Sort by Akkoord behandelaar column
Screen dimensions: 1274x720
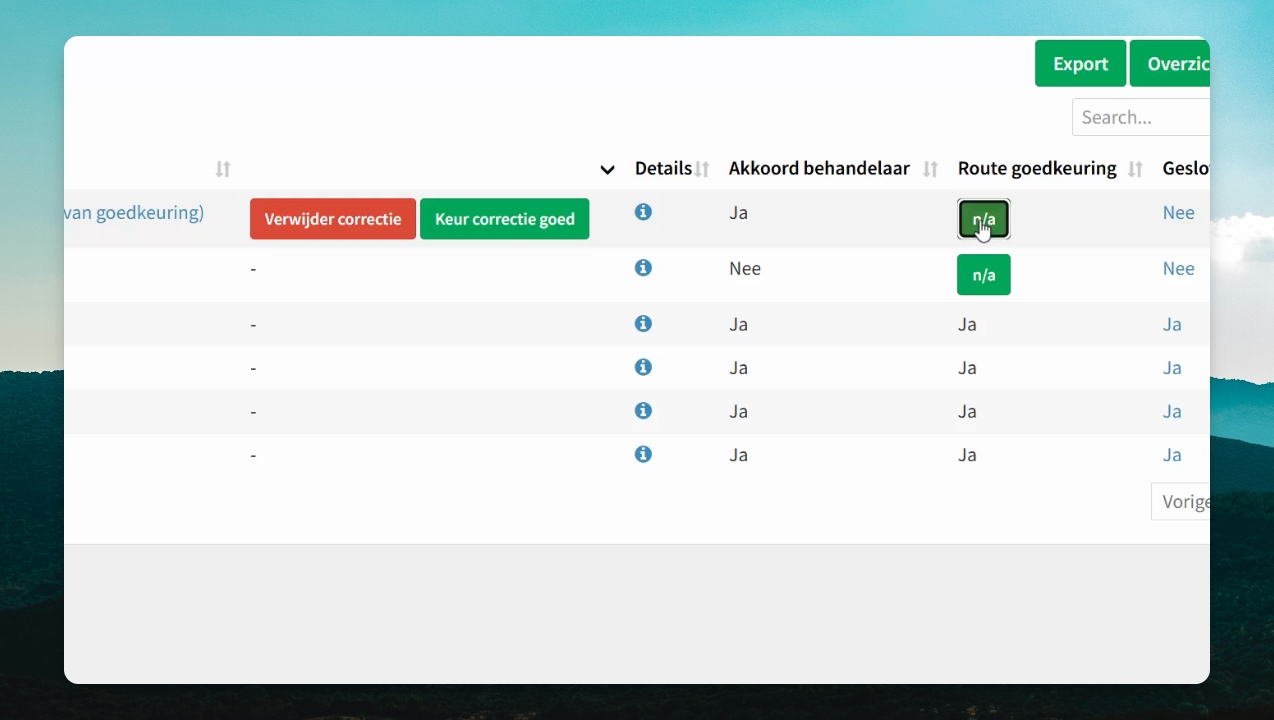(930, 169)
